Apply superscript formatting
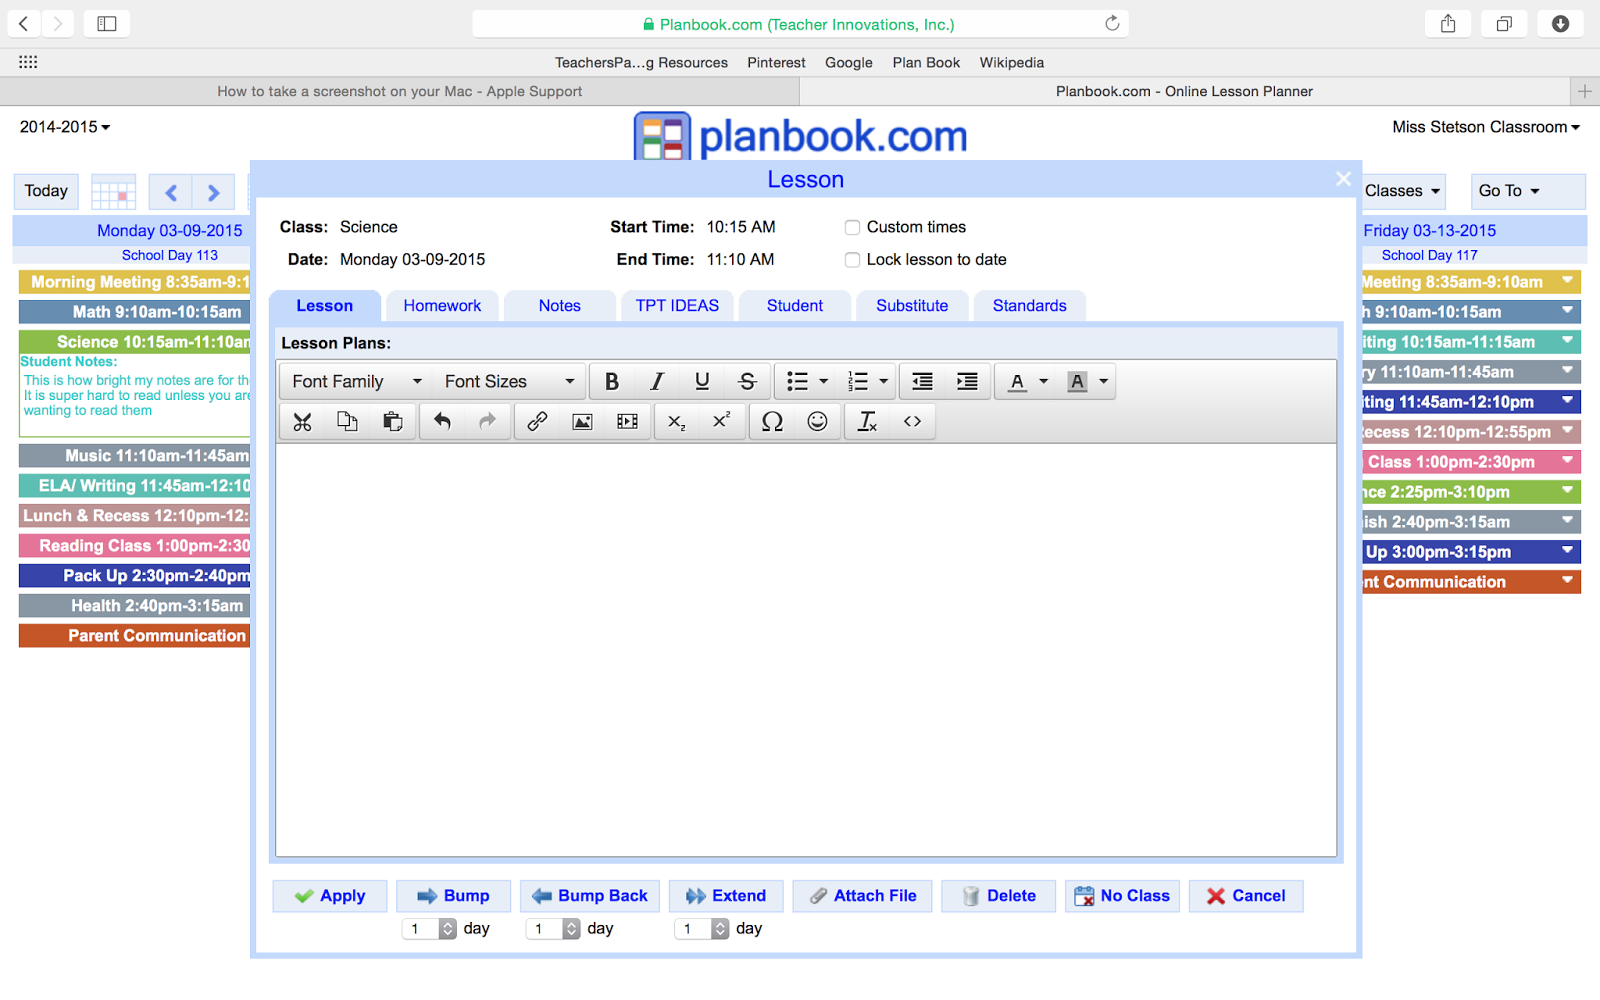Screen dimensions: 1600x1000 [x=722, y=421]
